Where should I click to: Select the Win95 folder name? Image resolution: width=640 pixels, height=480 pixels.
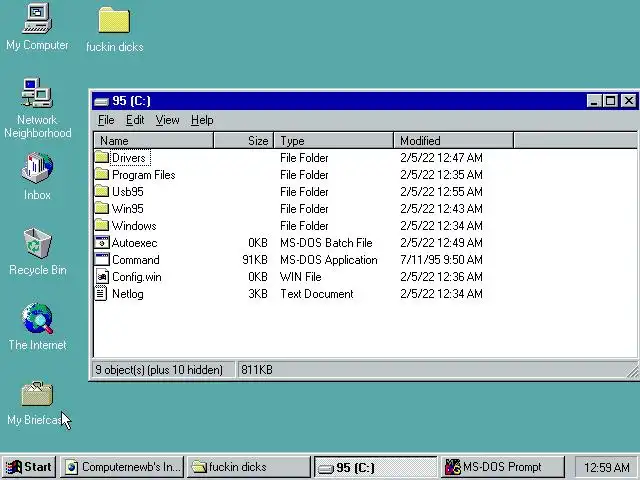(x=127, y=209)
